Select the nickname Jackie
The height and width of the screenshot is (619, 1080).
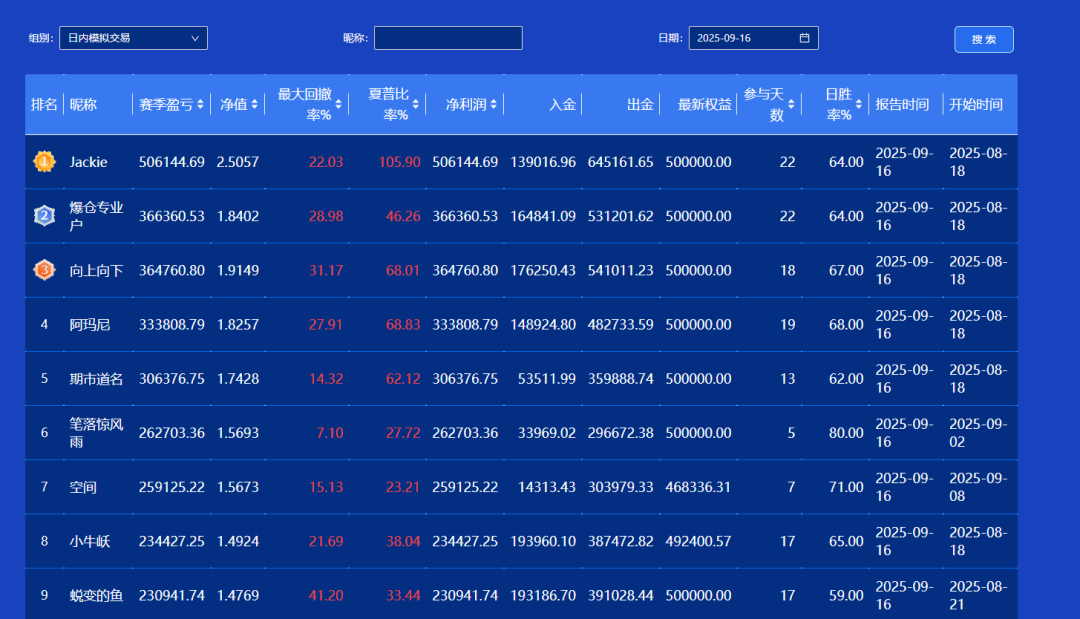88,162
